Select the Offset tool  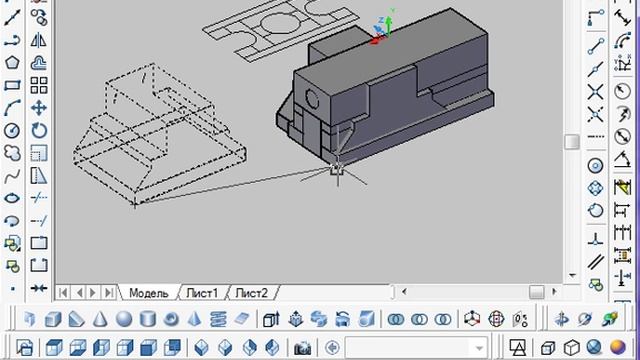(x=39, y=63)
